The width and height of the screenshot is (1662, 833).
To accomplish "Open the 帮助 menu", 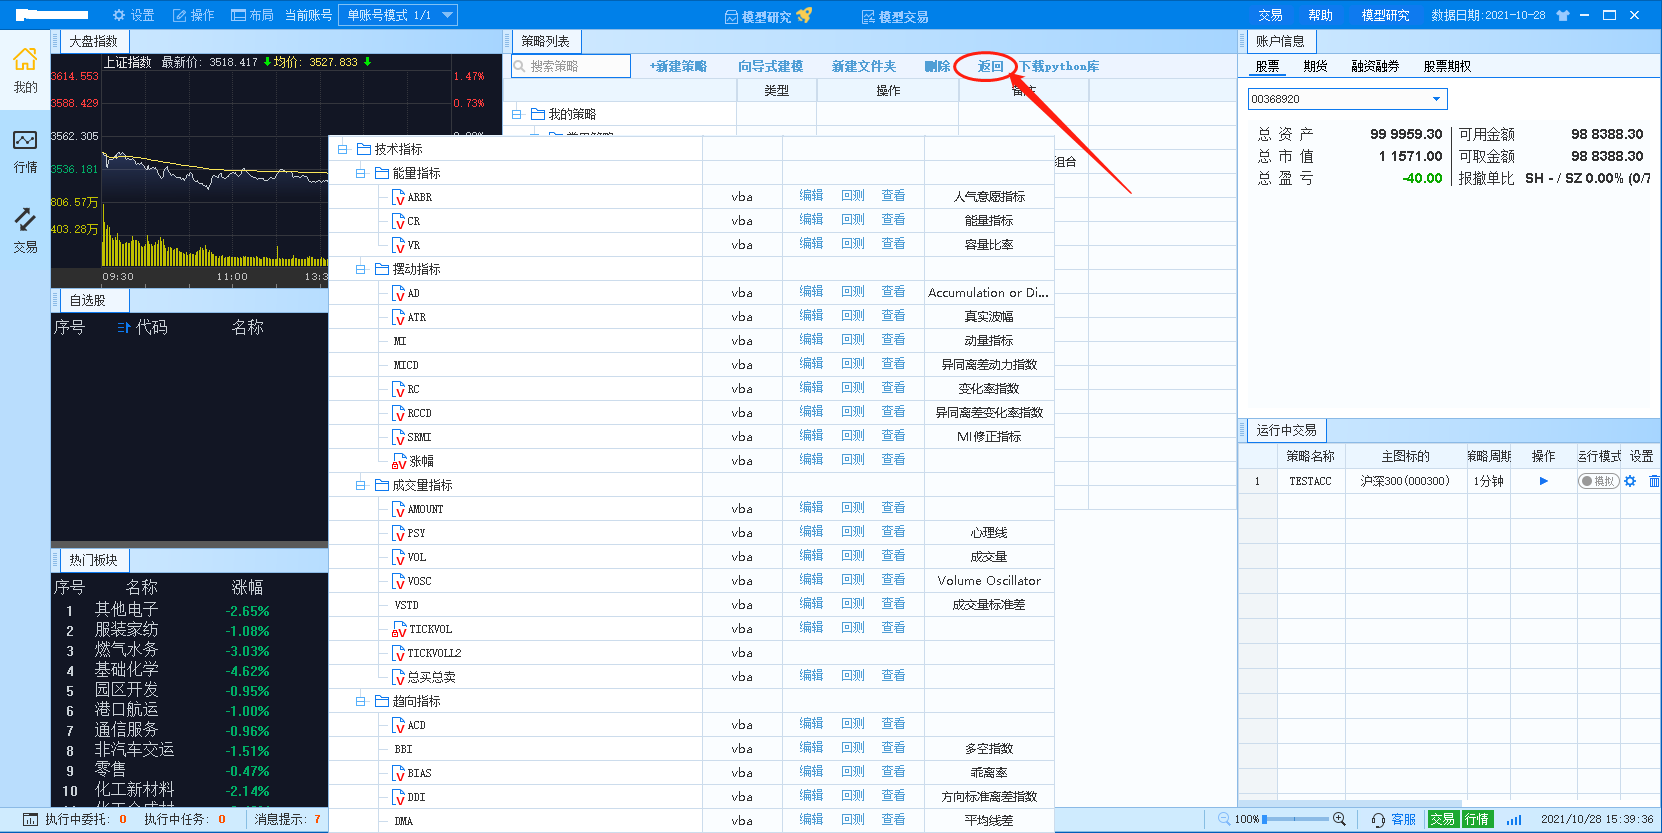I will [x=1320, y=15].
